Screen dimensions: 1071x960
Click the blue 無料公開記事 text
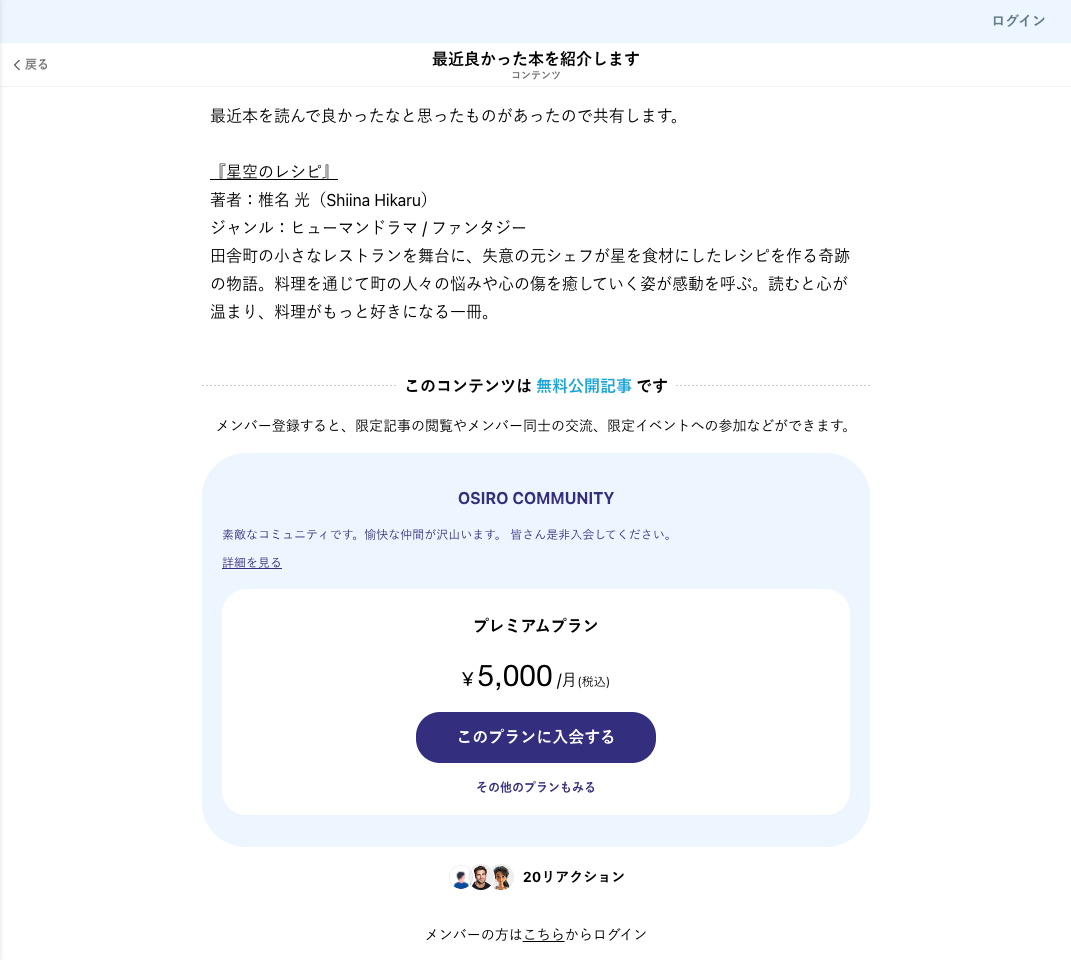[584, 386]
